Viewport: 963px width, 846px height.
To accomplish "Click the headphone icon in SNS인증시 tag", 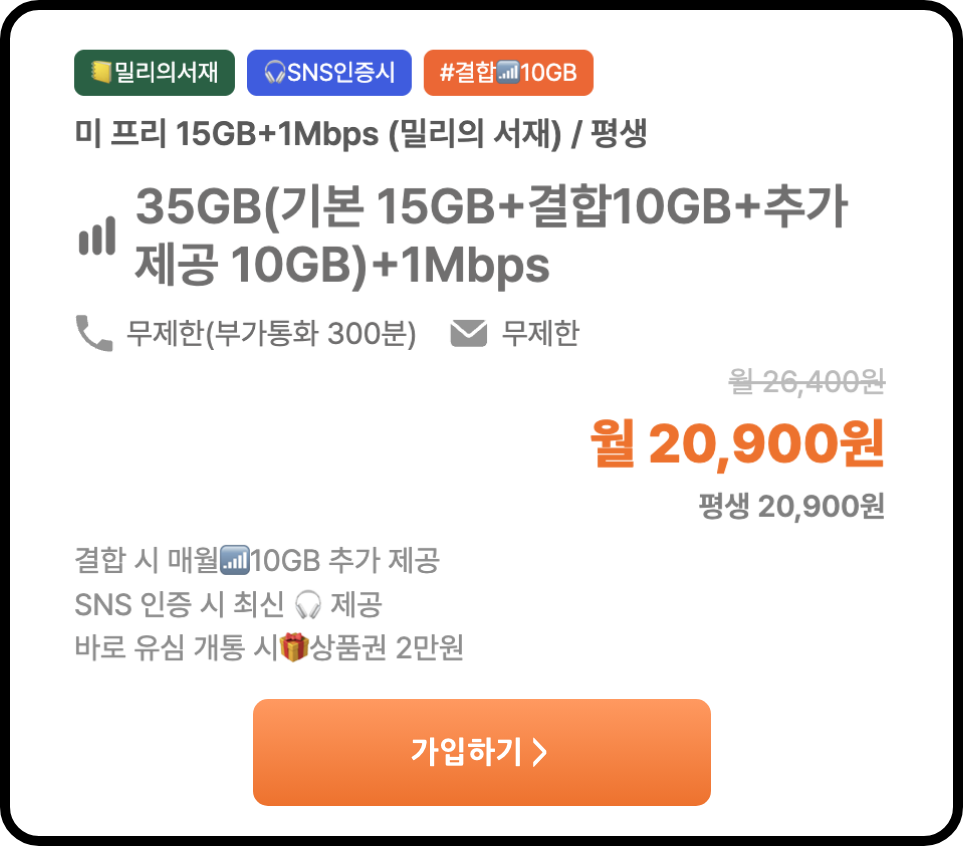I will (275, 72).
